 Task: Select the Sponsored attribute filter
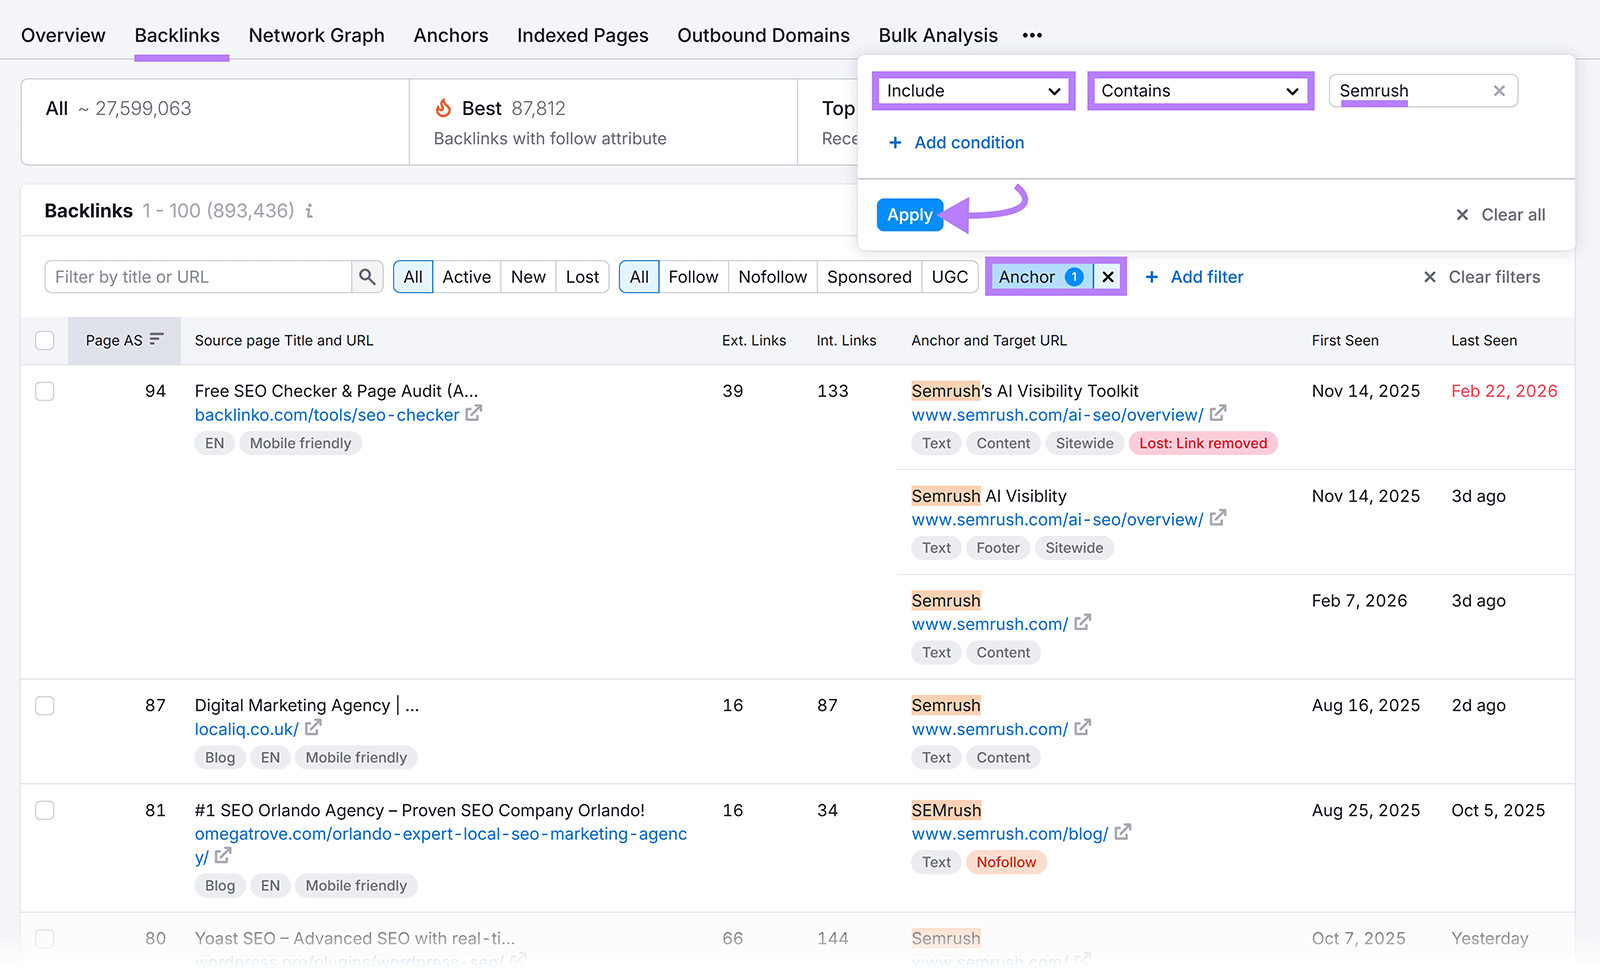(869, 277)
